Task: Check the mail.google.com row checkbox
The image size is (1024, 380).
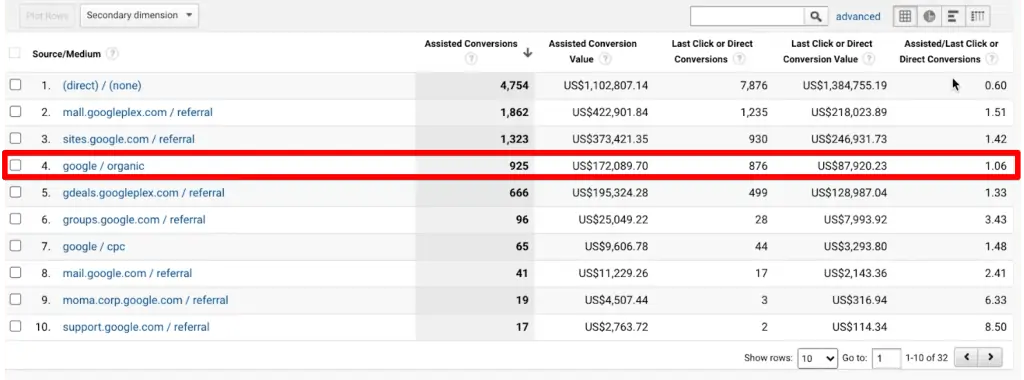Action: (x=15, y=273)
